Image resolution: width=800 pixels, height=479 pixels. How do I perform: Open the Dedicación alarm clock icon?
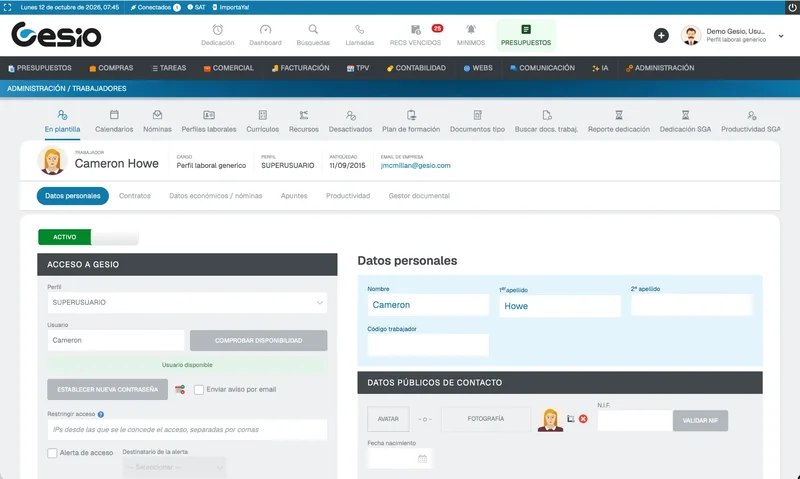(217, 30)
